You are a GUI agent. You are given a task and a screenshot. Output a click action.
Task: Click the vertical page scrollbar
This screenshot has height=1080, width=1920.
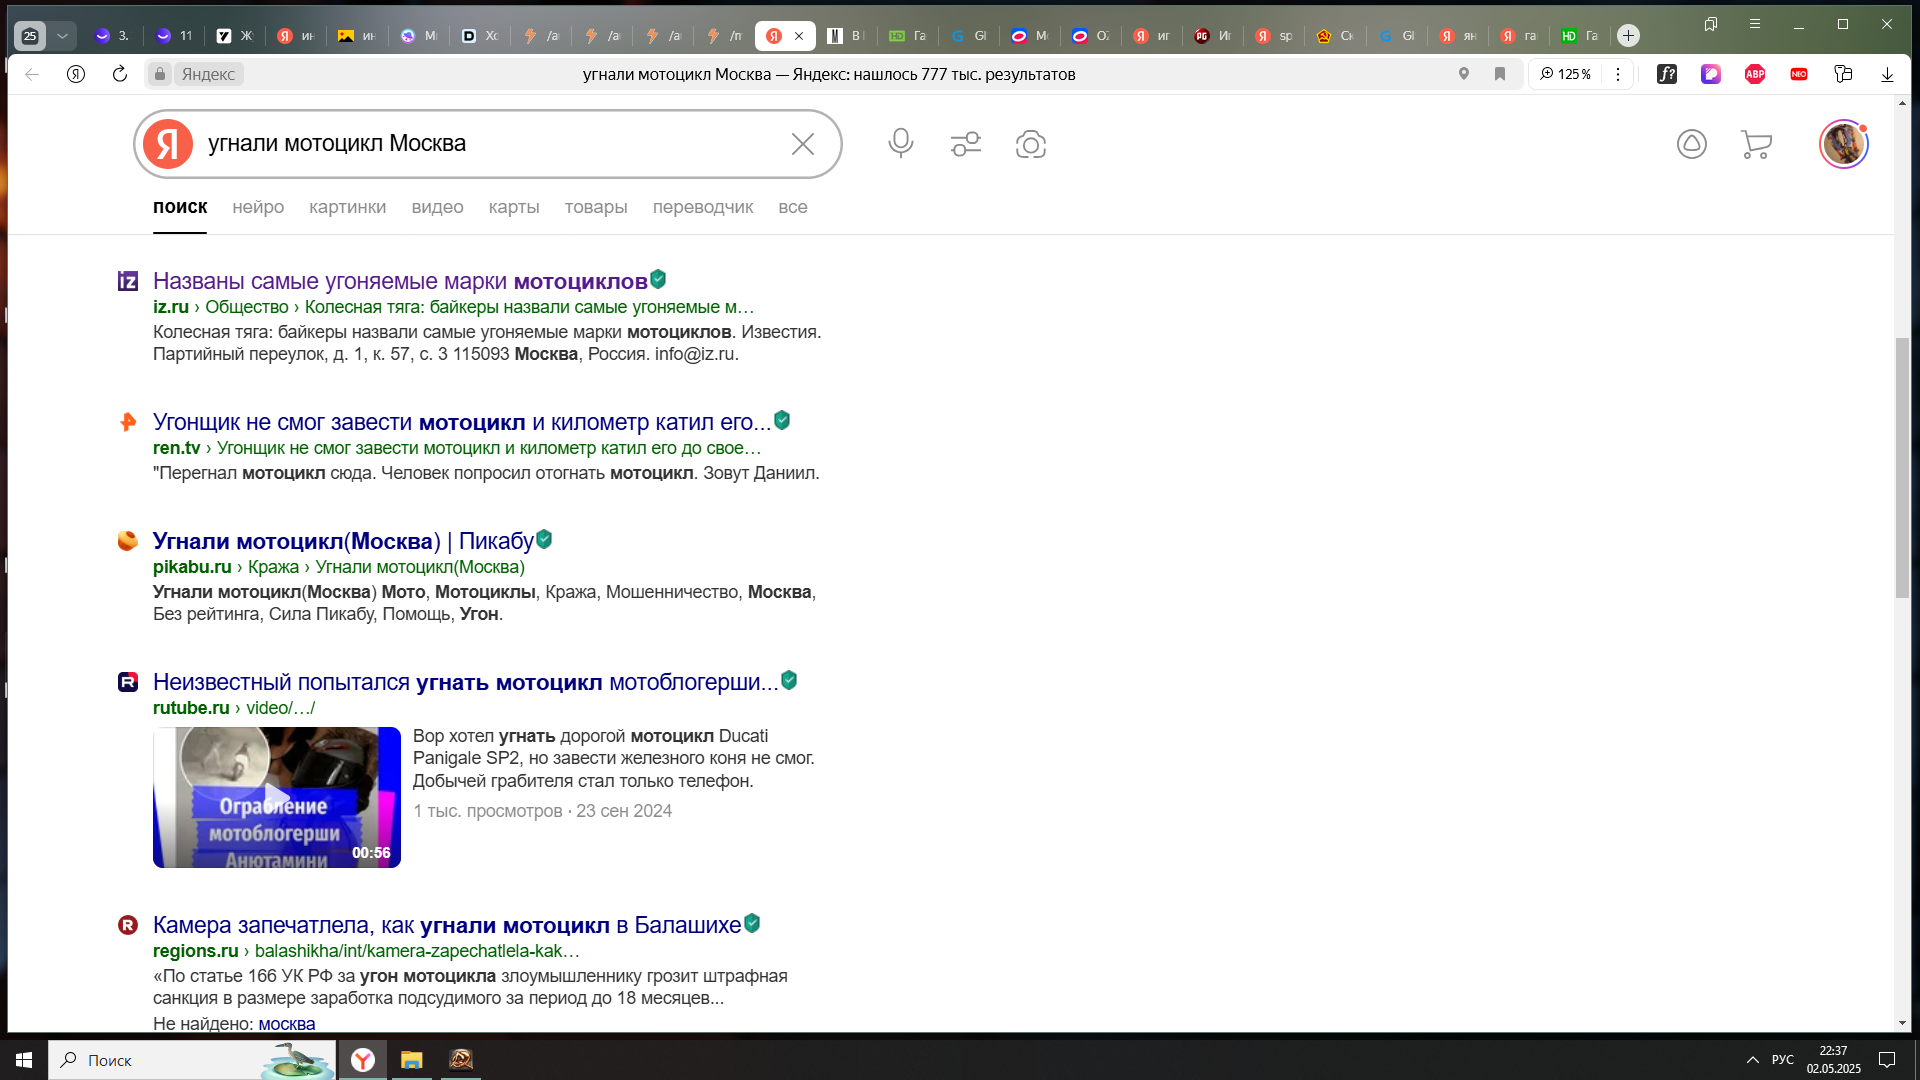(x=1902, y=468)
